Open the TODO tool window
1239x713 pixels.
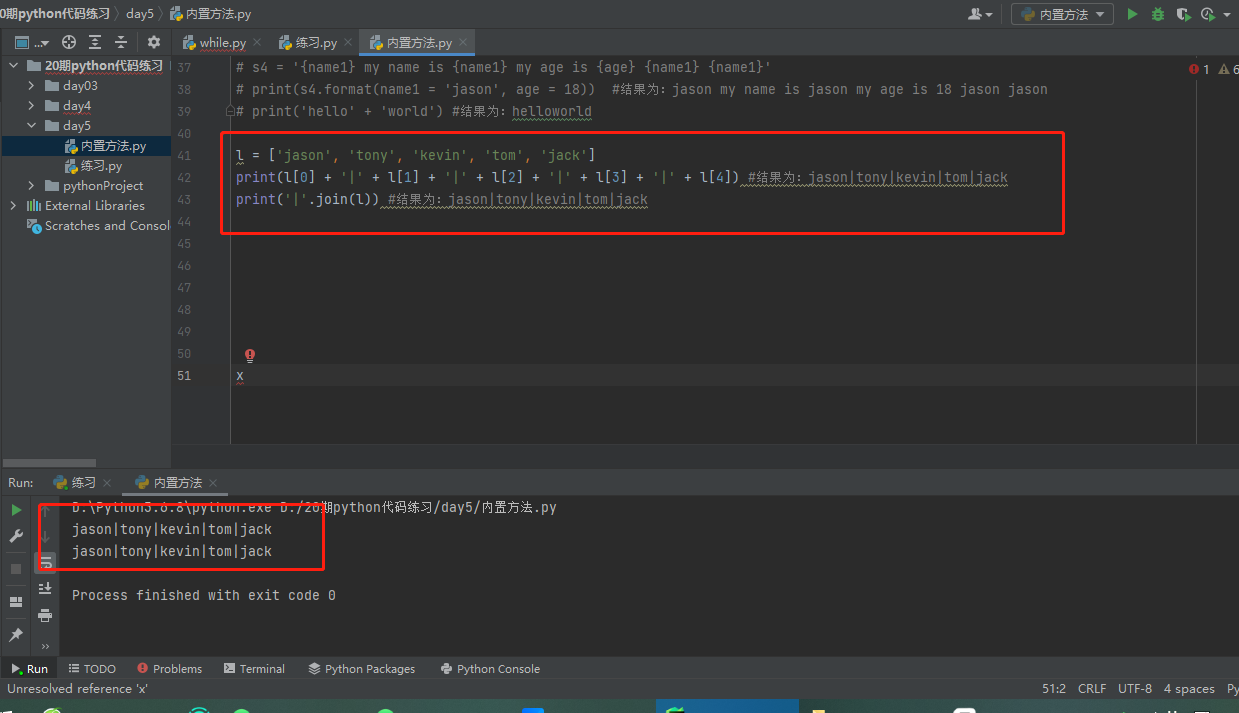(x=92, y=669)
